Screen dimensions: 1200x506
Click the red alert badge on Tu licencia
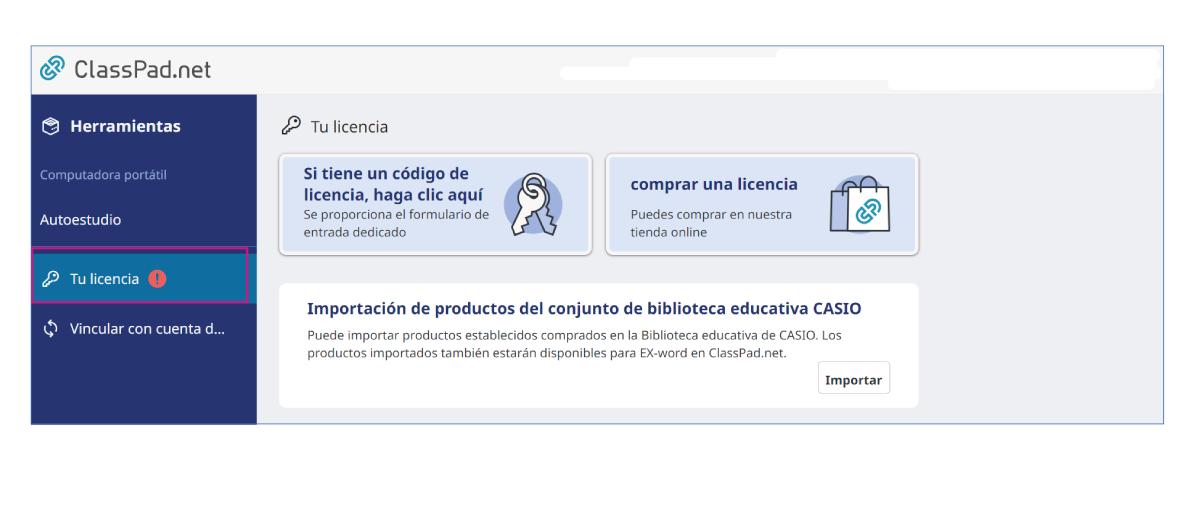[x=157, y=279]
